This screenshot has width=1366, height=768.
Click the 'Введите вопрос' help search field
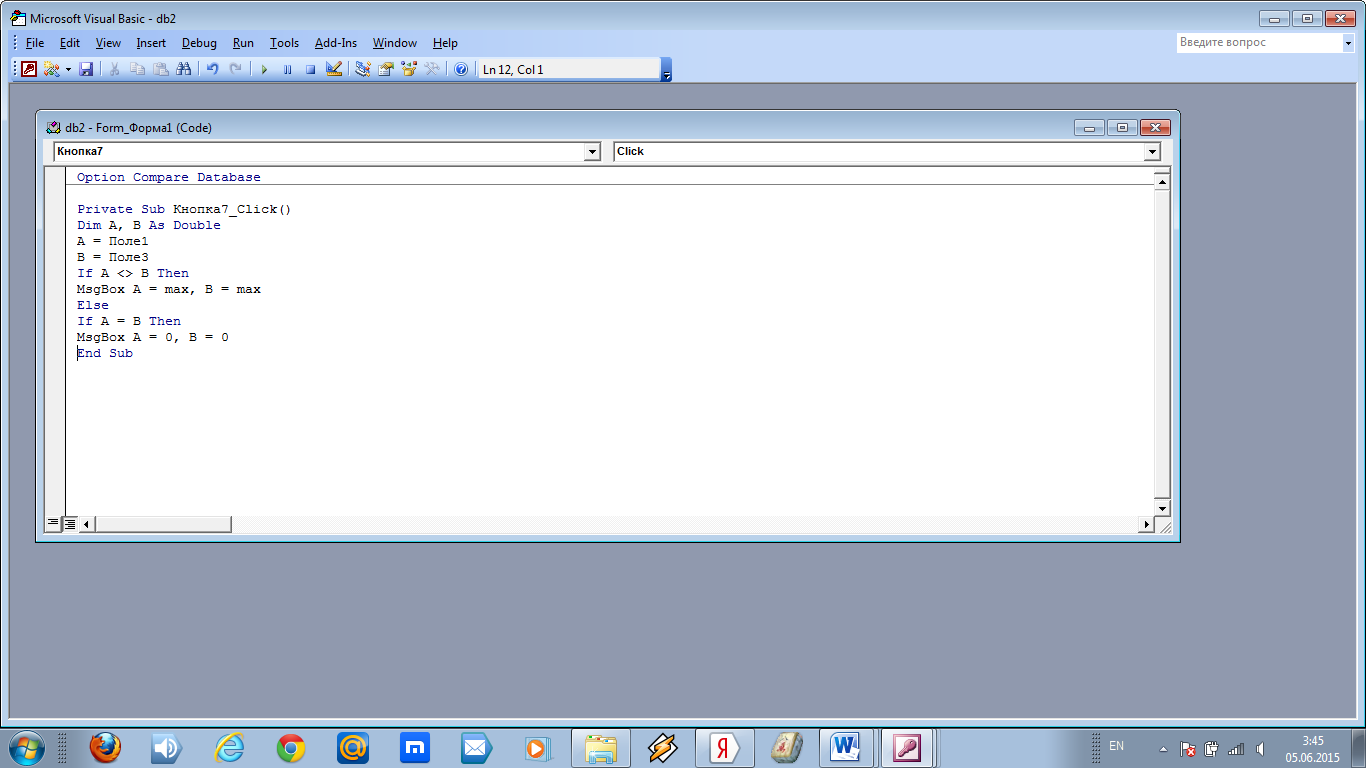pos(1258,43)
